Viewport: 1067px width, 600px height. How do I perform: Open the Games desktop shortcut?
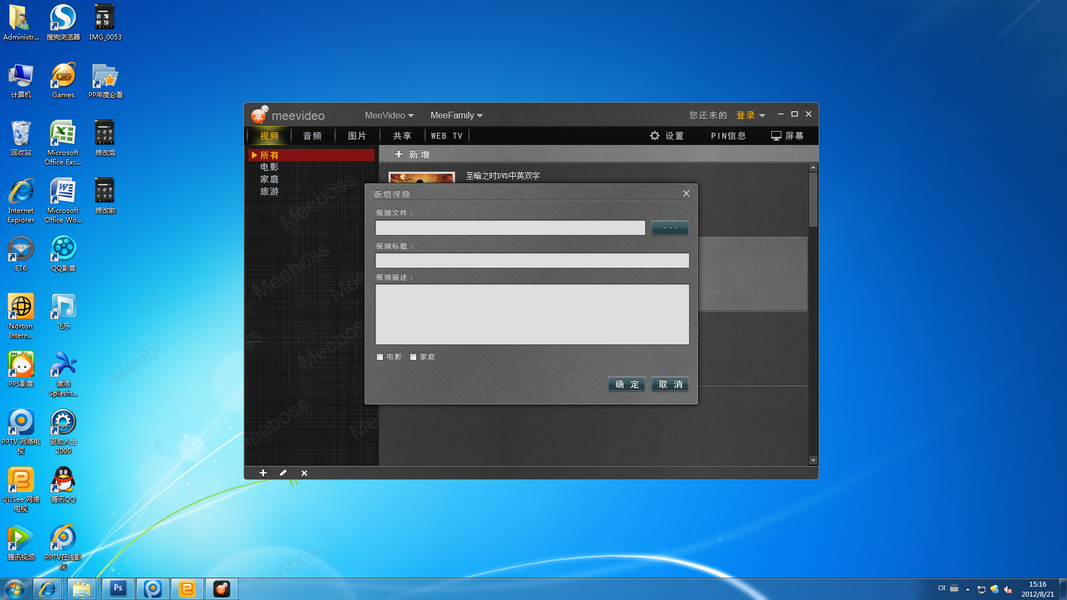(x=63, y=80)
